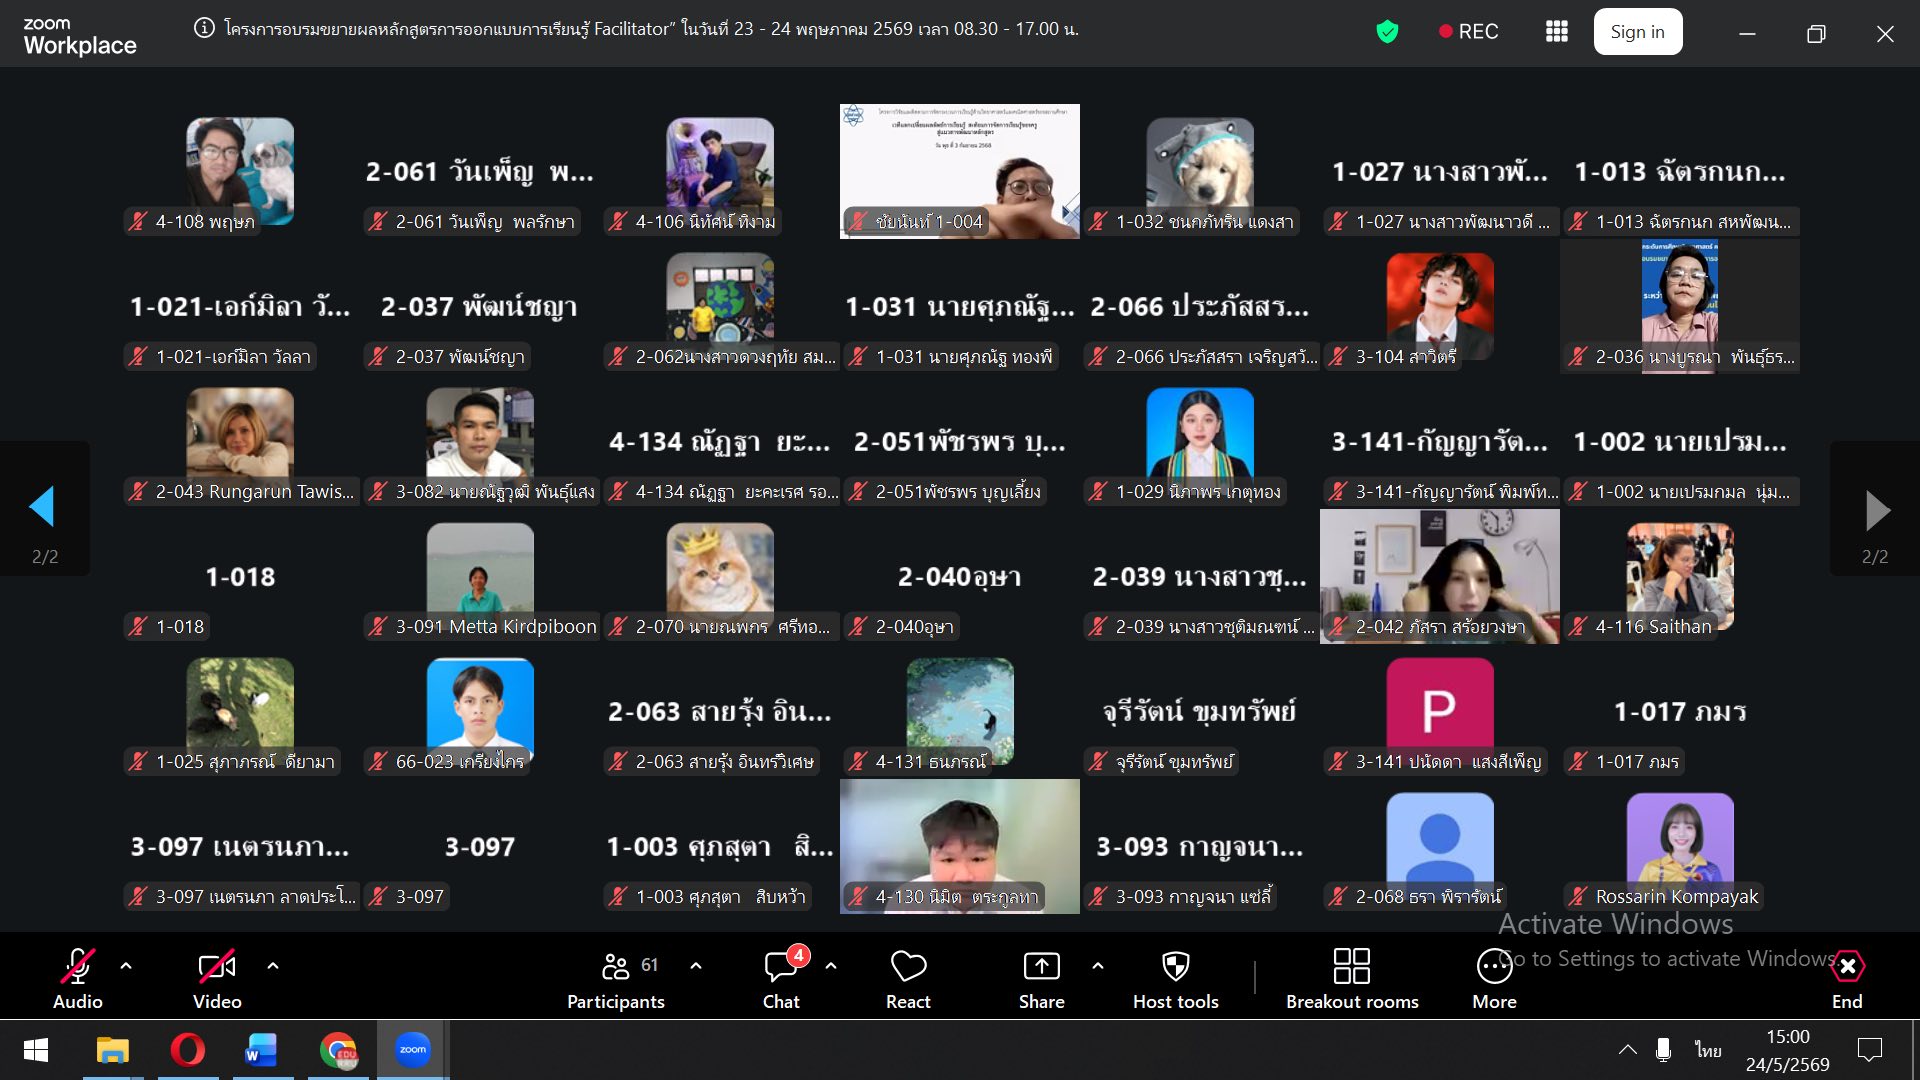This screenshot has height=1080, width=1920.
Task: Click the Thai language input indicator
Action: (1708, 1050)
